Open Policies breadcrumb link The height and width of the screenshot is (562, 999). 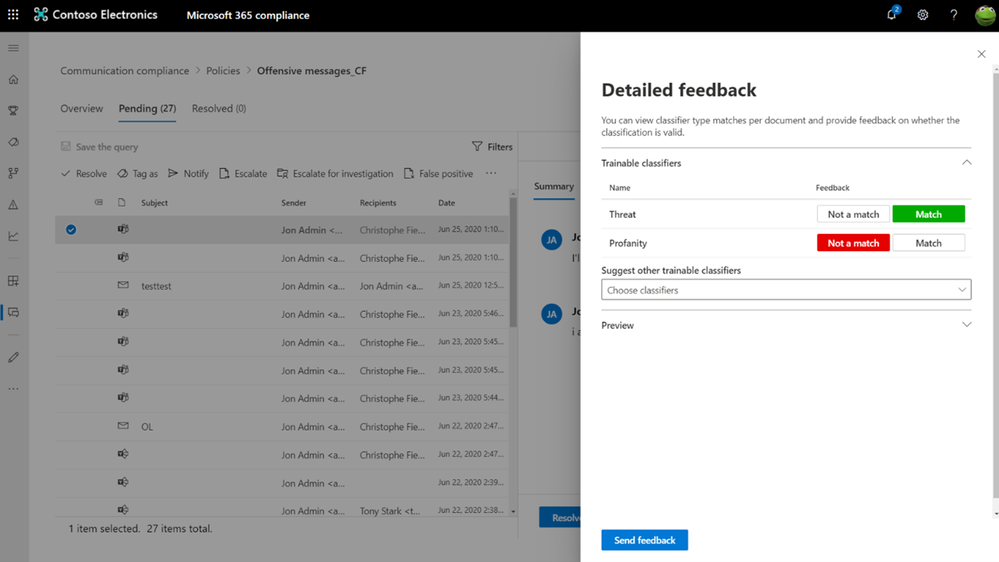[x=223, y=71]
